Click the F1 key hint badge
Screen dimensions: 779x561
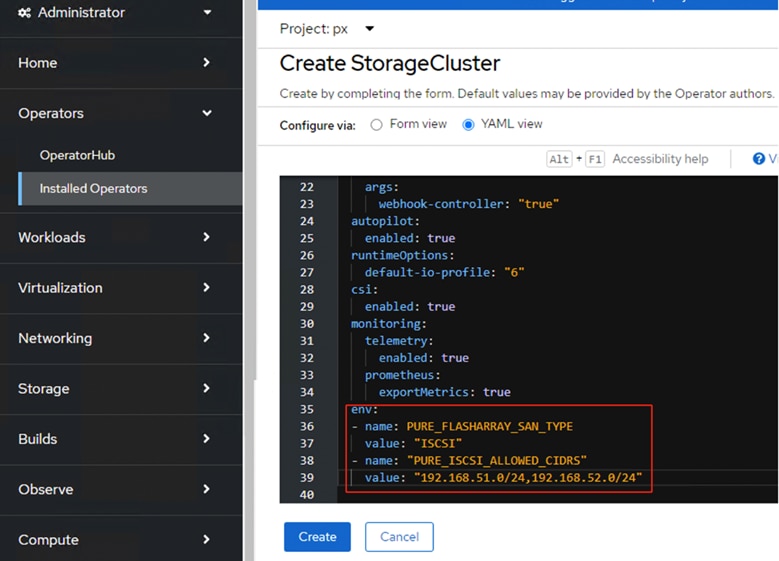click(x=595, y=159)
